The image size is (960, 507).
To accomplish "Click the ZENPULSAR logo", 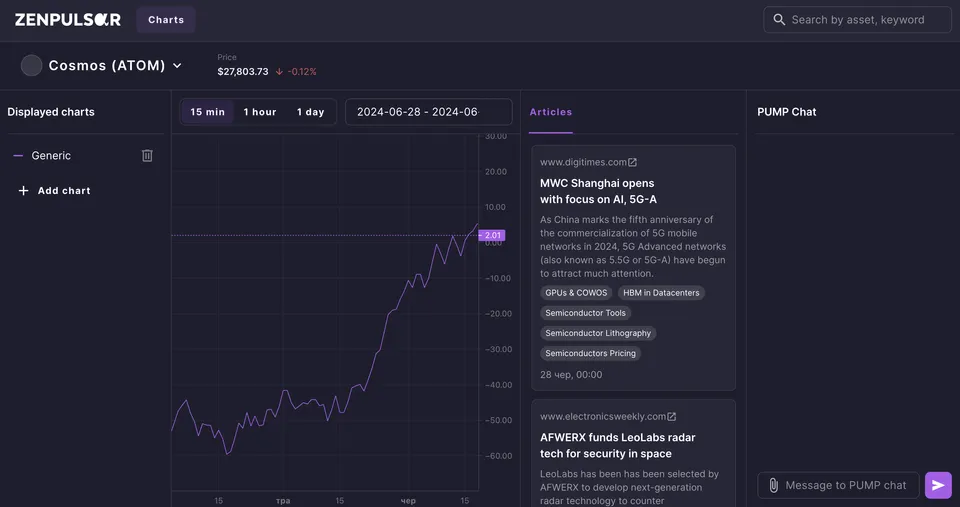I will click(x=68, y=20).
